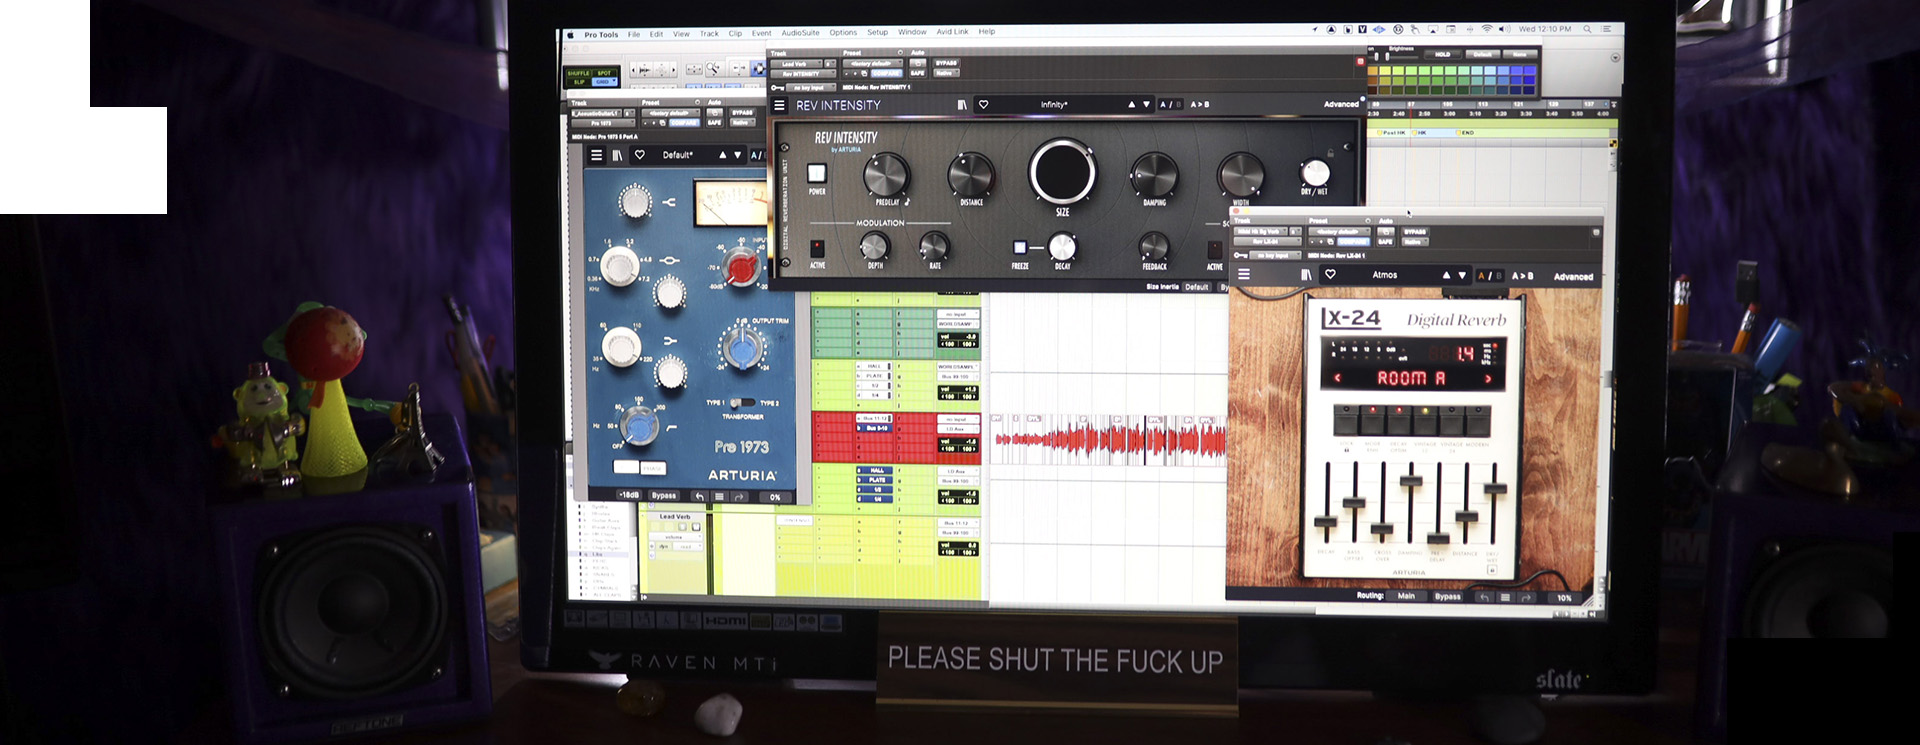
Task: Click A > B copy button in LX-24
Action: click(x=1522, y=276)
